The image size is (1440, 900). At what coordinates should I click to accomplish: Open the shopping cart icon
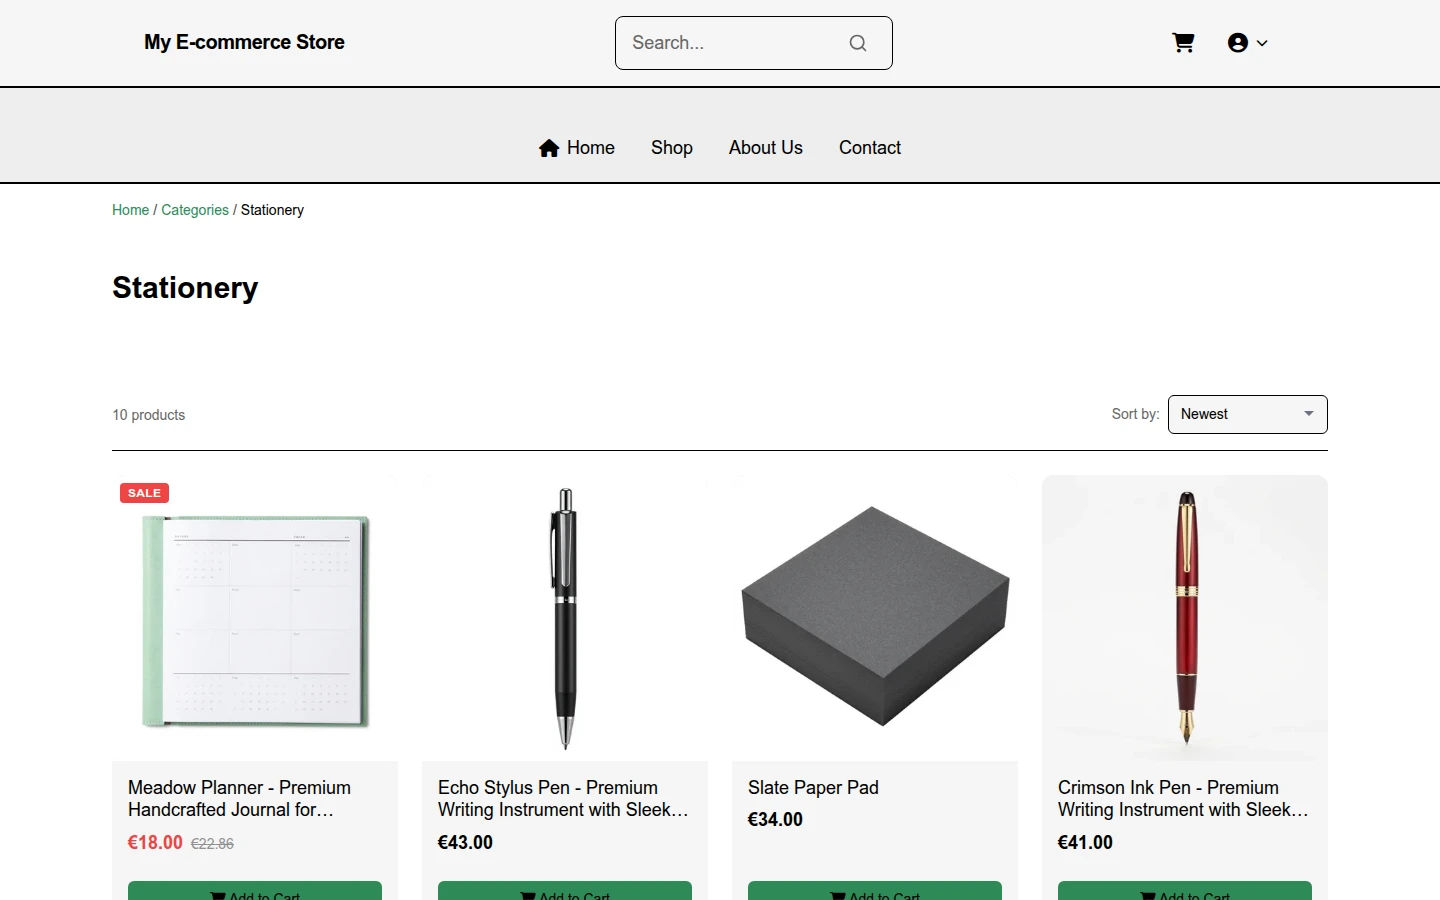click(1183, 43)
